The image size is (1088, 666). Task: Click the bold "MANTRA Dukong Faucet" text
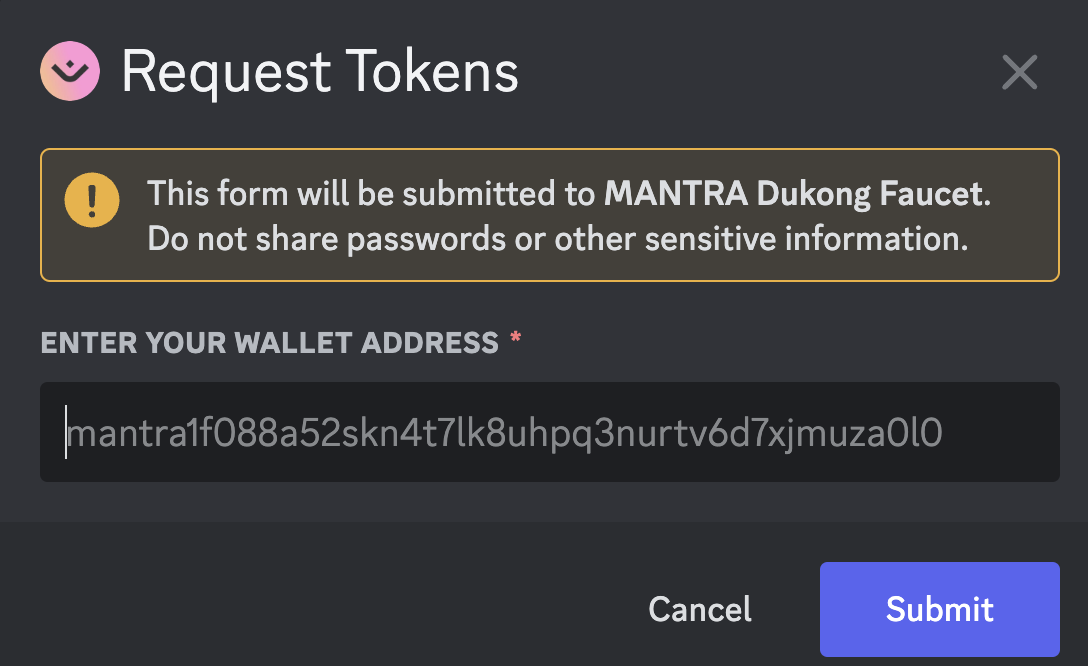[x=794, y=193]
